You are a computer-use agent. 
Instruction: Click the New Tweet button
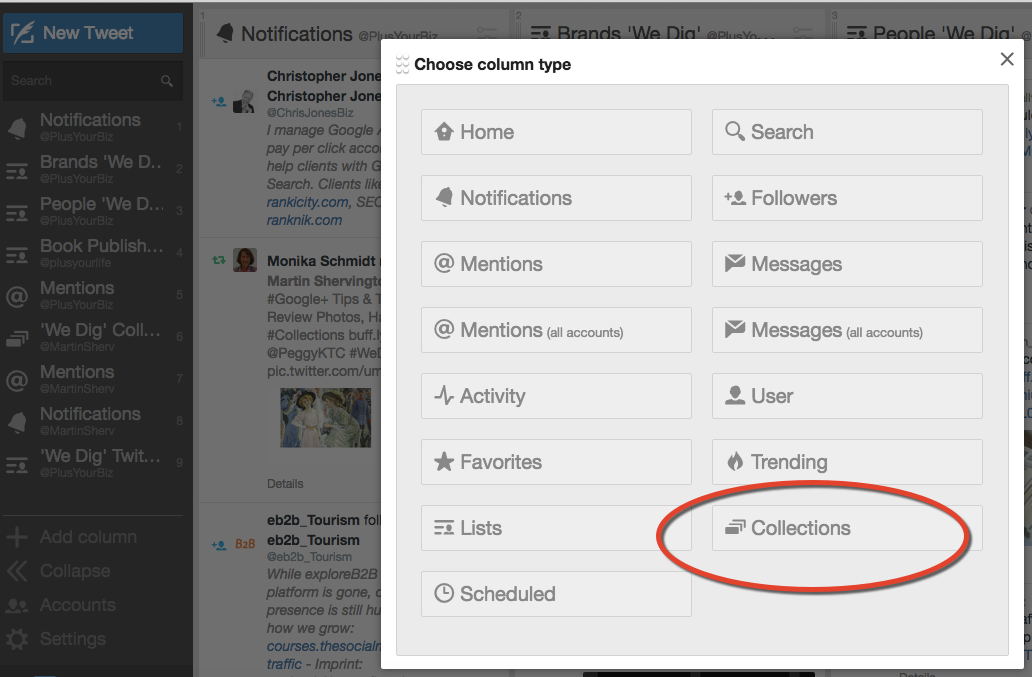pos(93,33)
